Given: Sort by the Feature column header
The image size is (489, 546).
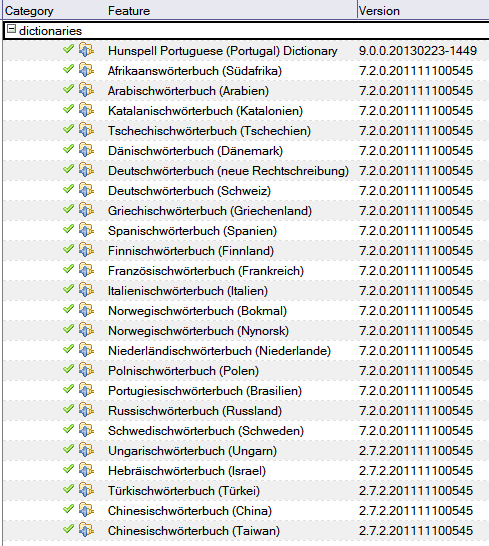Looking at the screenshot, I should 129,11.
